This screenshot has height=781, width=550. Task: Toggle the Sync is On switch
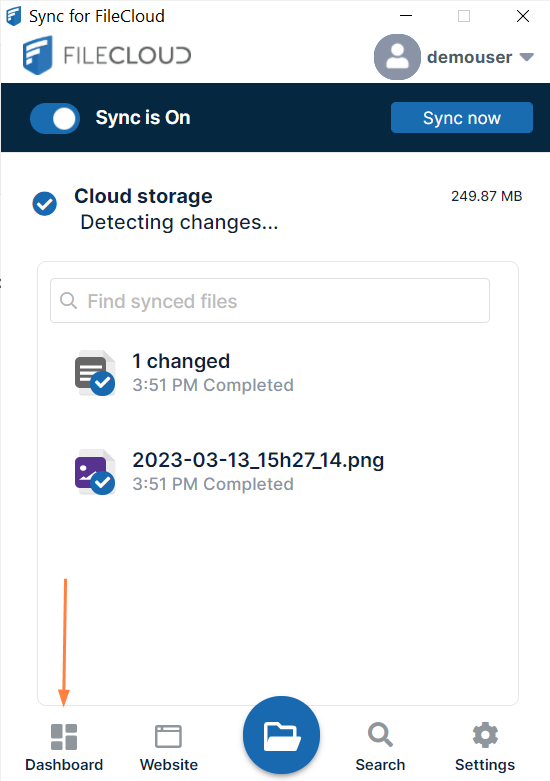[x=55, y=119]
